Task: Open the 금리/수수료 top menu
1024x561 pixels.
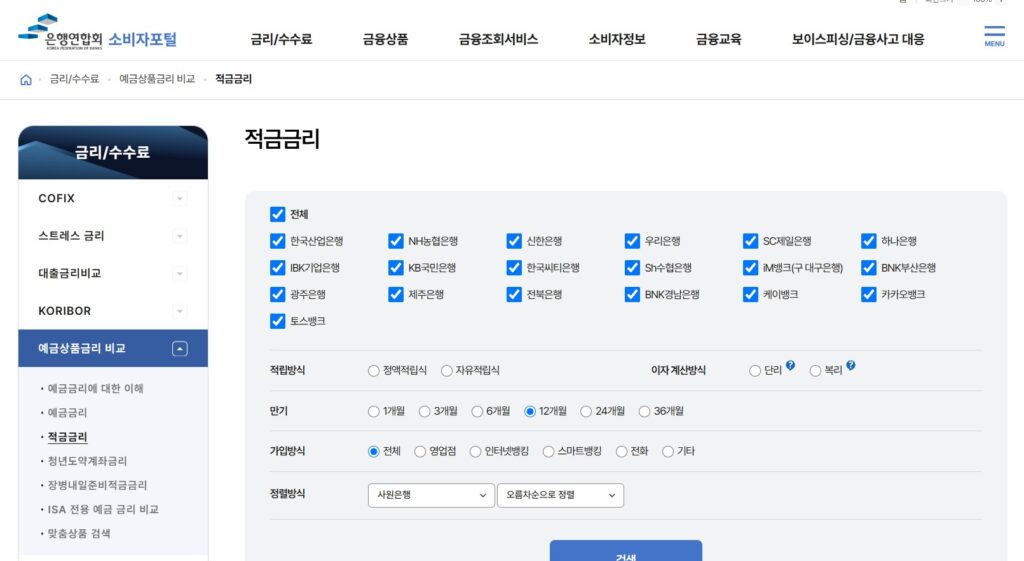Action: (x=281, y=39)
